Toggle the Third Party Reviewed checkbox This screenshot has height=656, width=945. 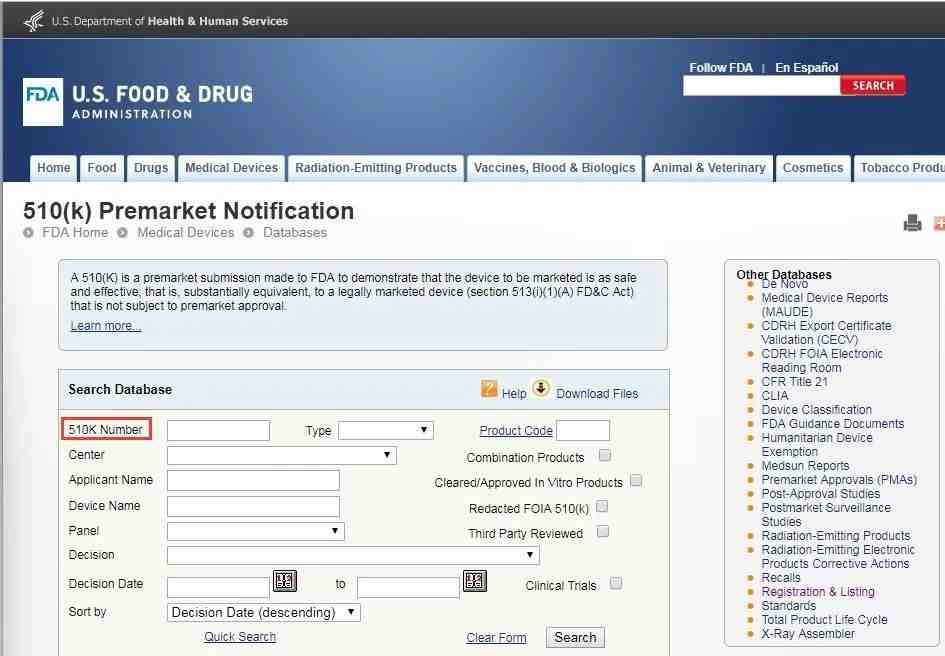[x=603, y=532]
